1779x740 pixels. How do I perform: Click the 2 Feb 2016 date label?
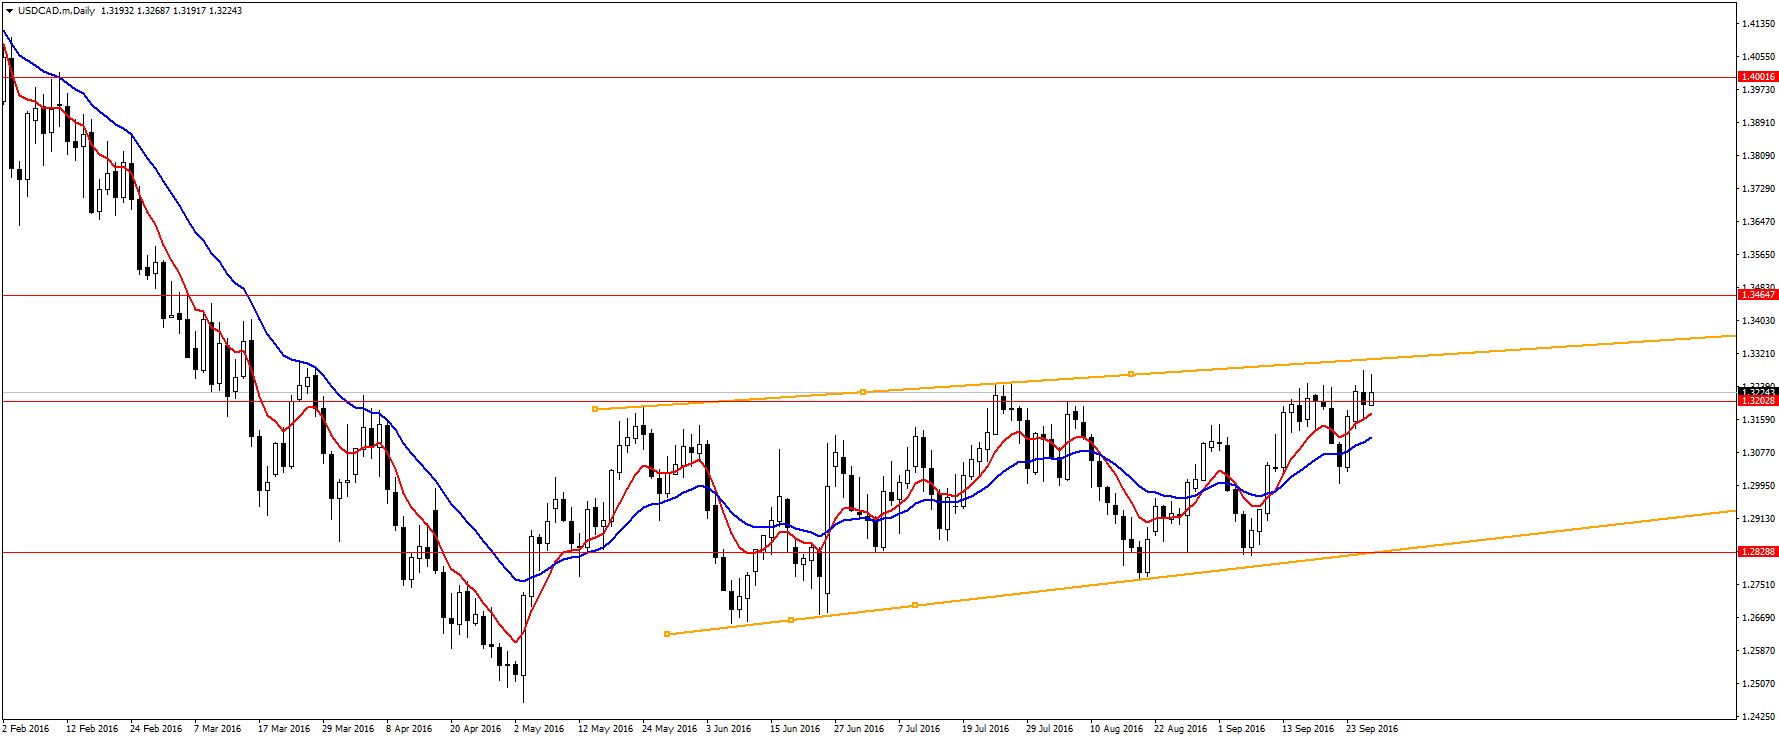click(26, 729)
